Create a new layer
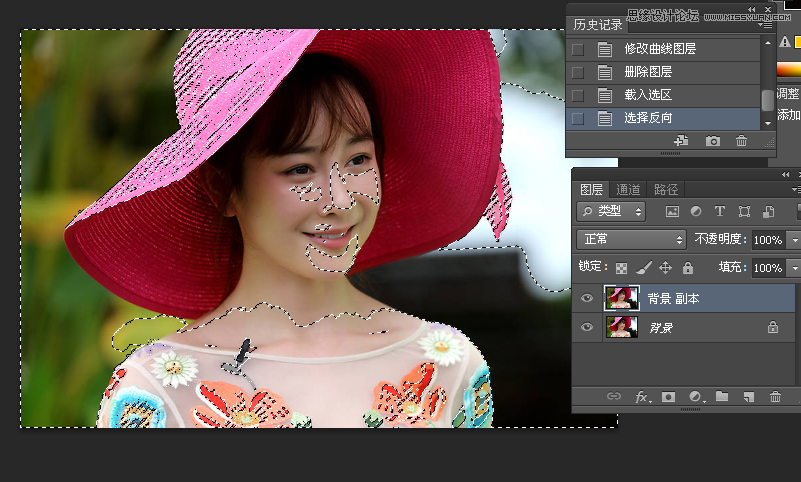The image size is (801, 482). 748,397
